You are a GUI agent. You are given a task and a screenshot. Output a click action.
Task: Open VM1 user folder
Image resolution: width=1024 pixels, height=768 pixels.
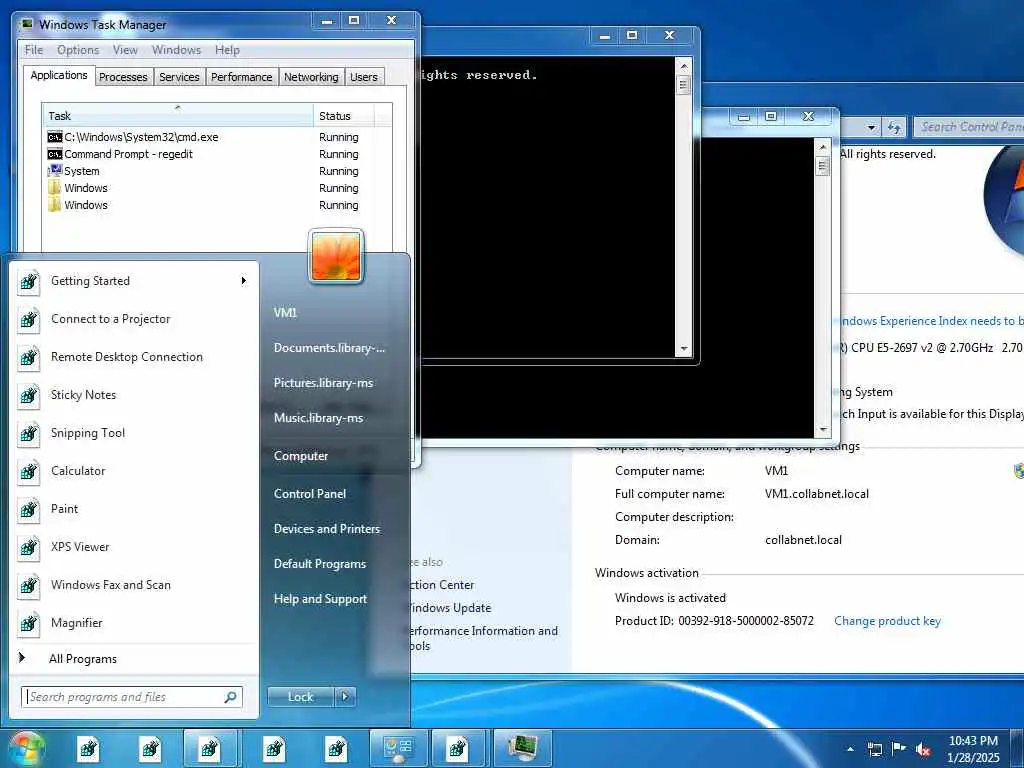tap(285, 313)
